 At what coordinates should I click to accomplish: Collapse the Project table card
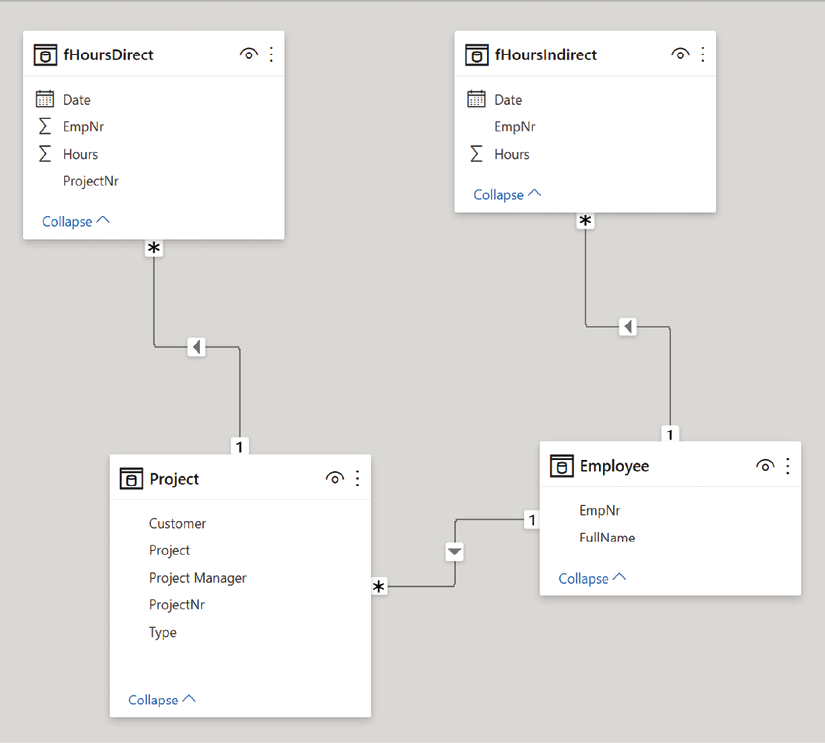162,700
